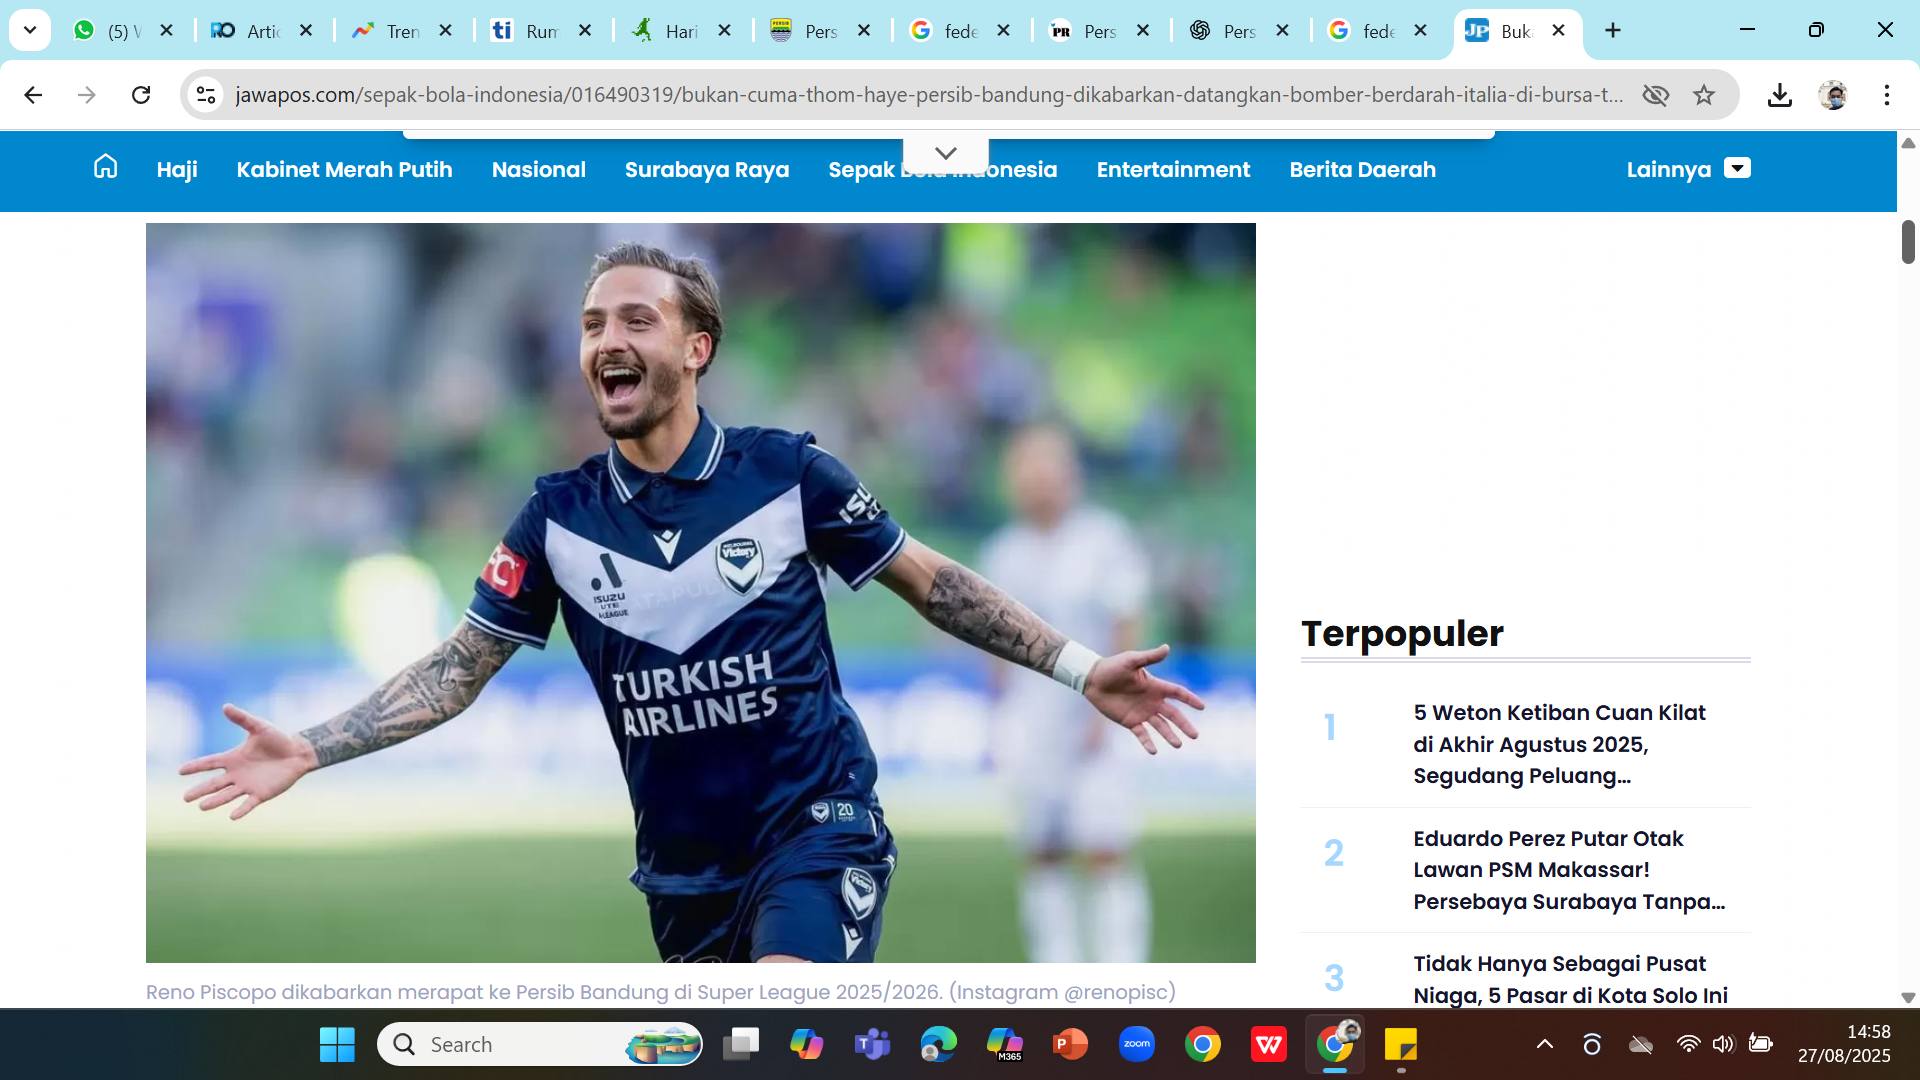Open Microsoft 365 Copilot app
Screen dimensions: 1920x1080
coord(1004,1045)
